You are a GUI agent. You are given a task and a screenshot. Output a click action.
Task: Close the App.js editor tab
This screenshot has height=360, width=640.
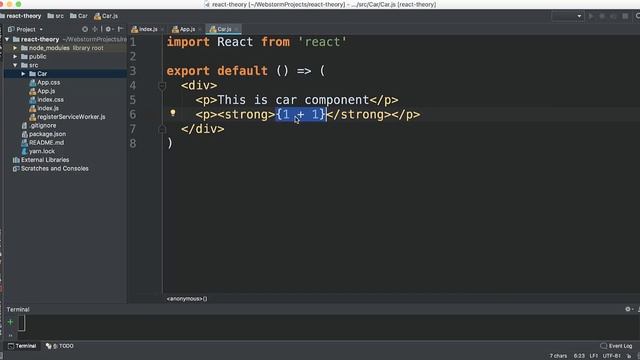(x=200, y=29)
